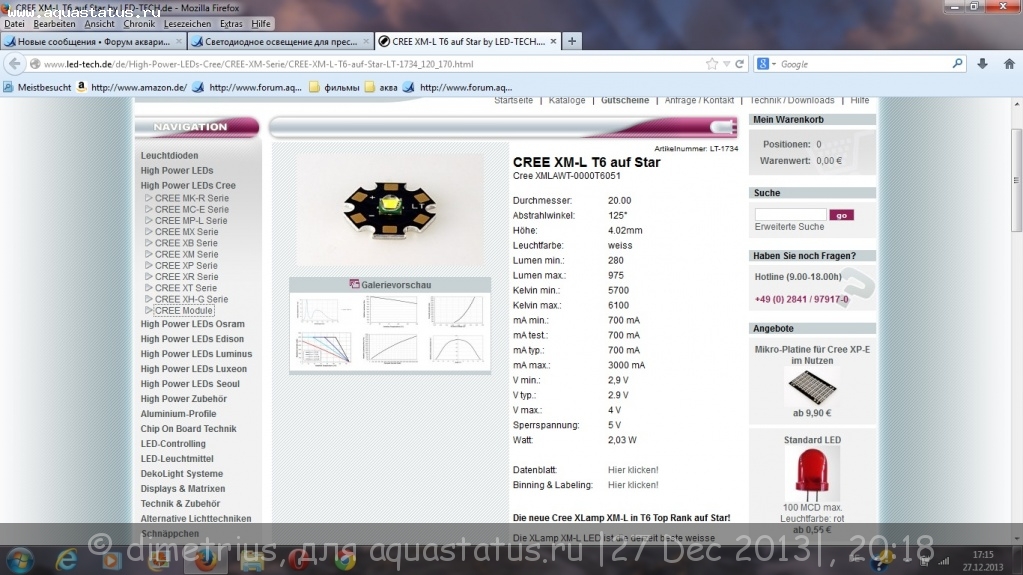The image size is (1023, 575).
Task: Open Mikro-Platine offer image
Action: pyautogui.click(x=812, y=388)
